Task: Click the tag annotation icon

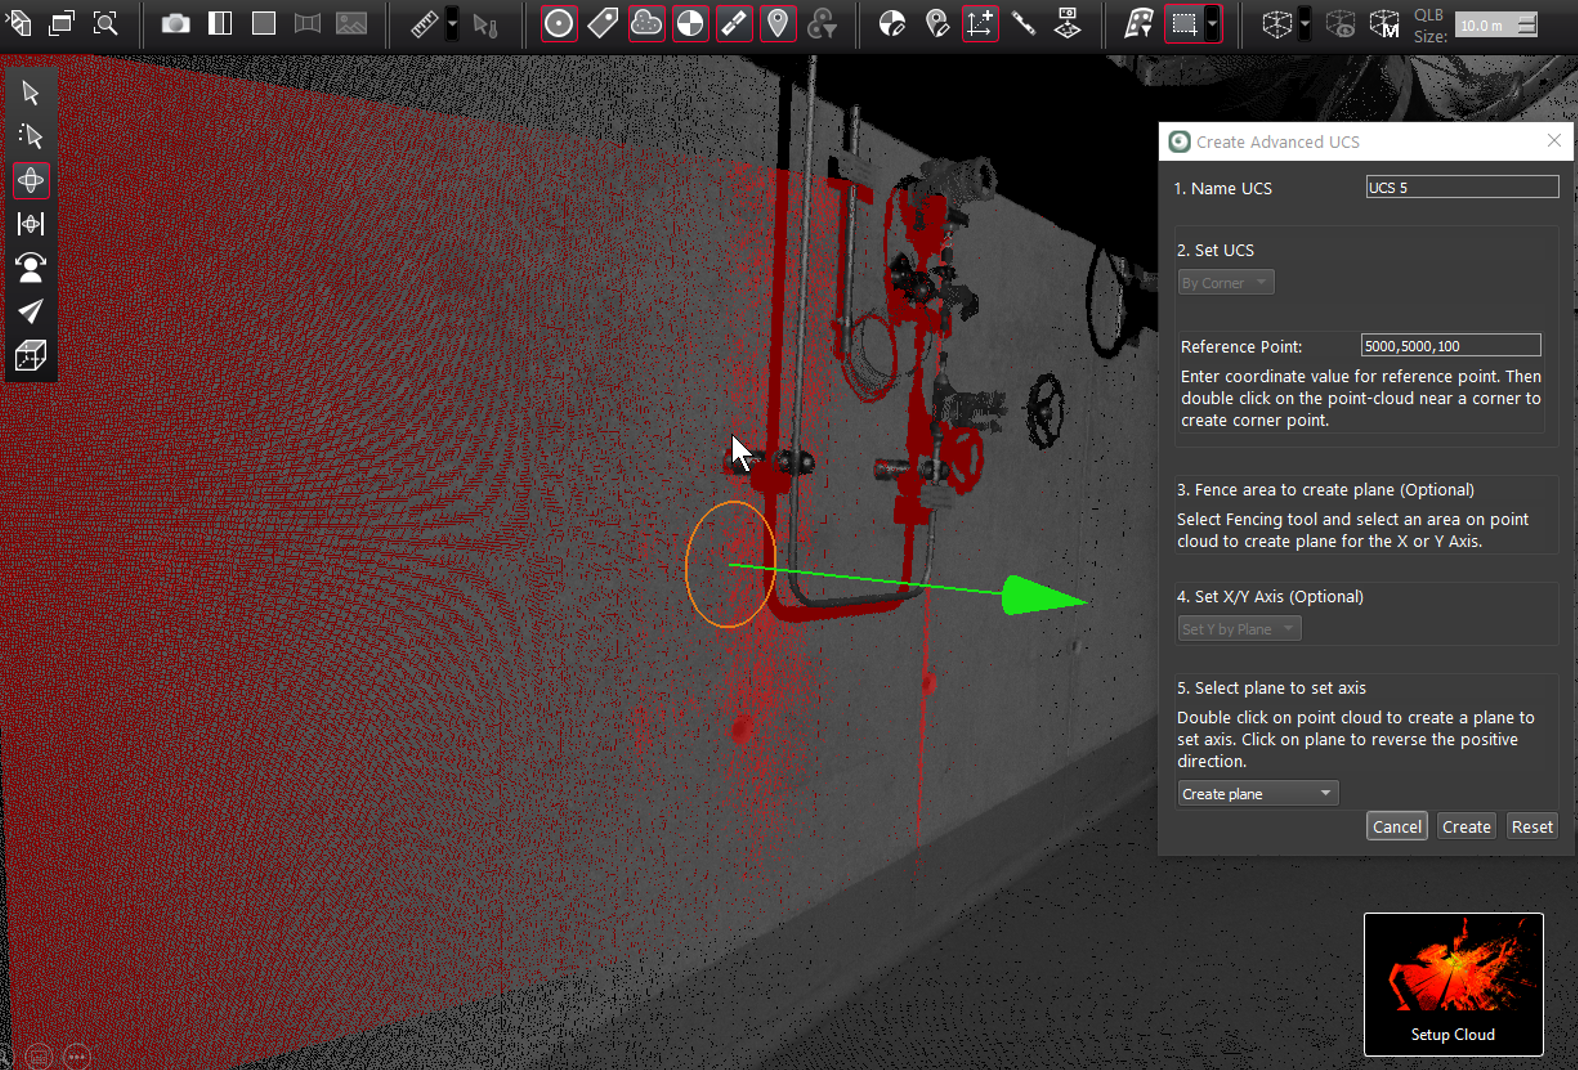Action: pos(603,23)
